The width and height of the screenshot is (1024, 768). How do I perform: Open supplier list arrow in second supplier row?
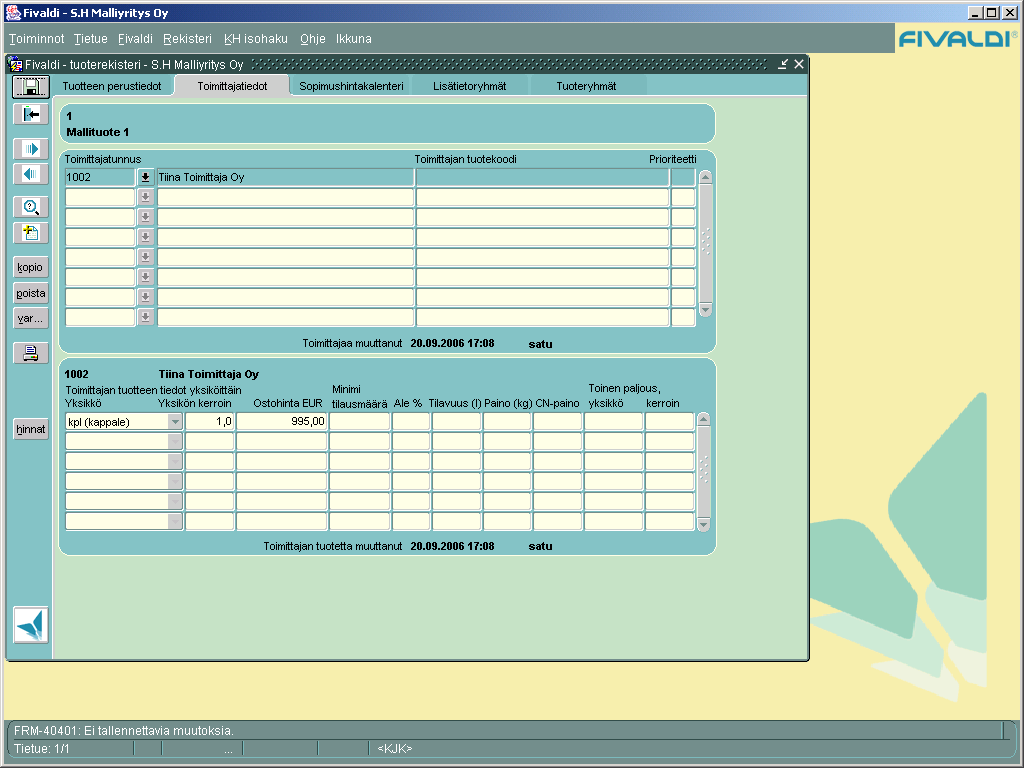(x=145, y=197)
